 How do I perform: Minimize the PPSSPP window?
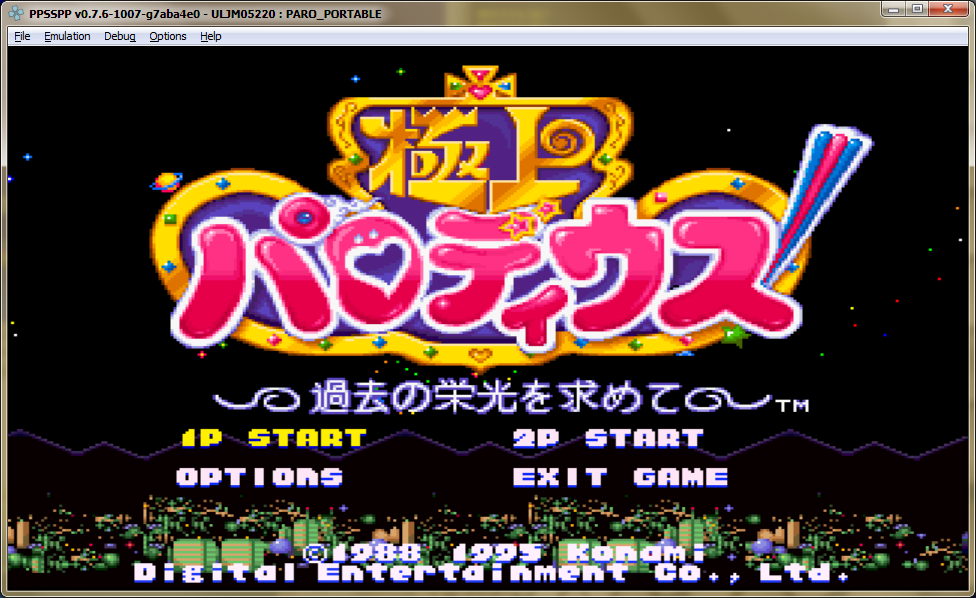click(893, 9)
